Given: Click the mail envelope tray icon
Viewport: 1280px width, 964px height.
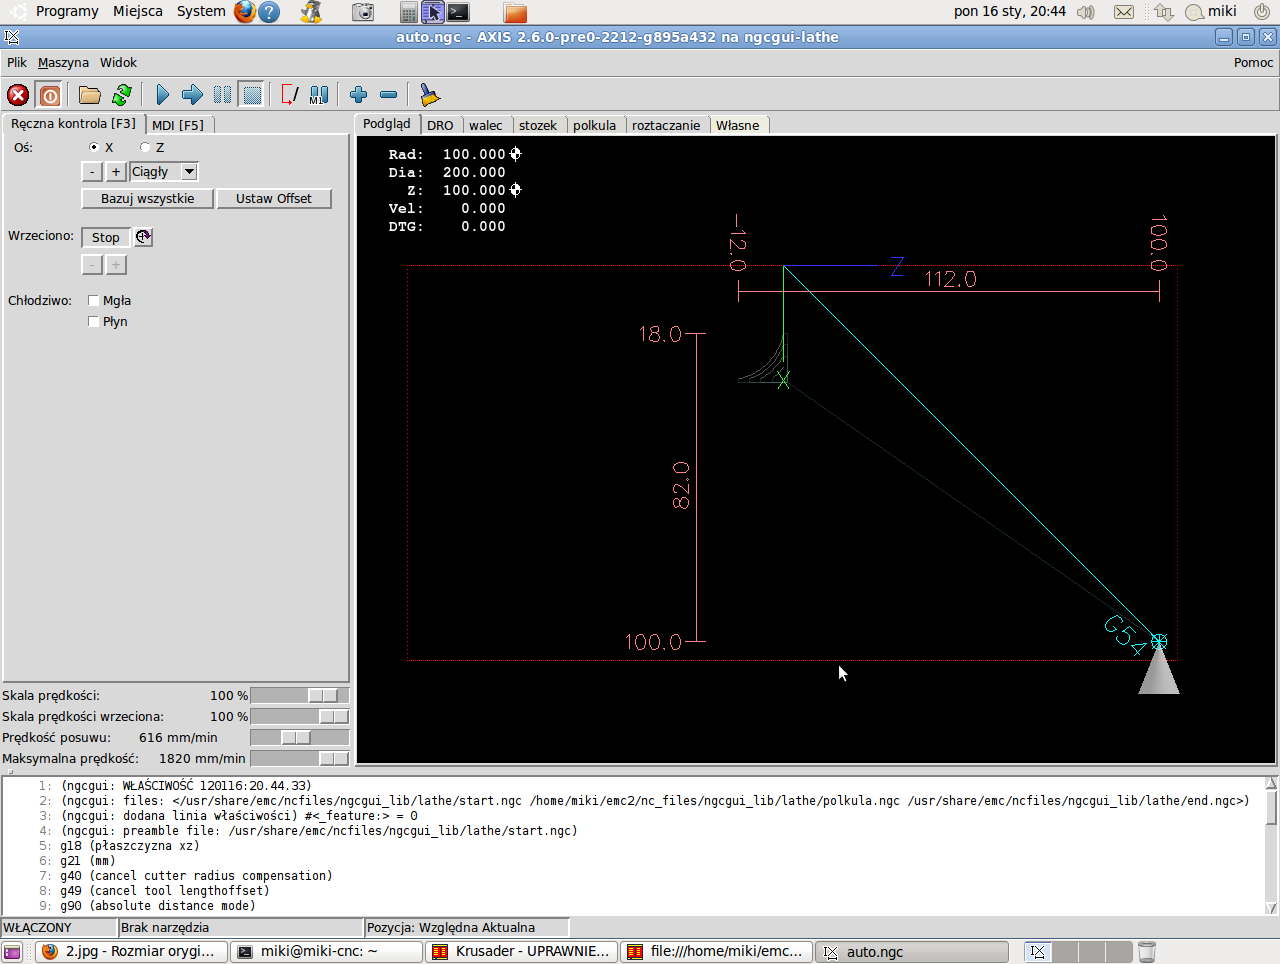Looking at the screenshot, I should [x=1124, y=12].
